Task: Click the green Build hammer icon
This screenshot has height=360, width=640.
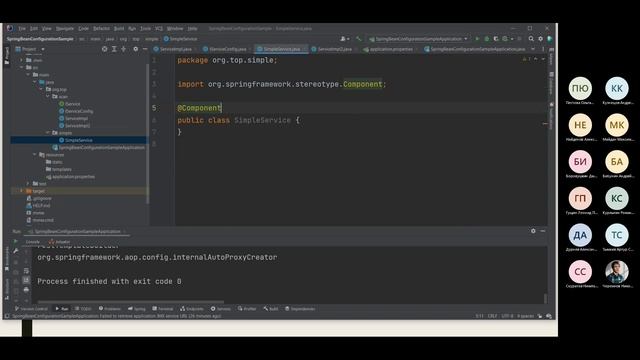Action: [x=358, y=39]
